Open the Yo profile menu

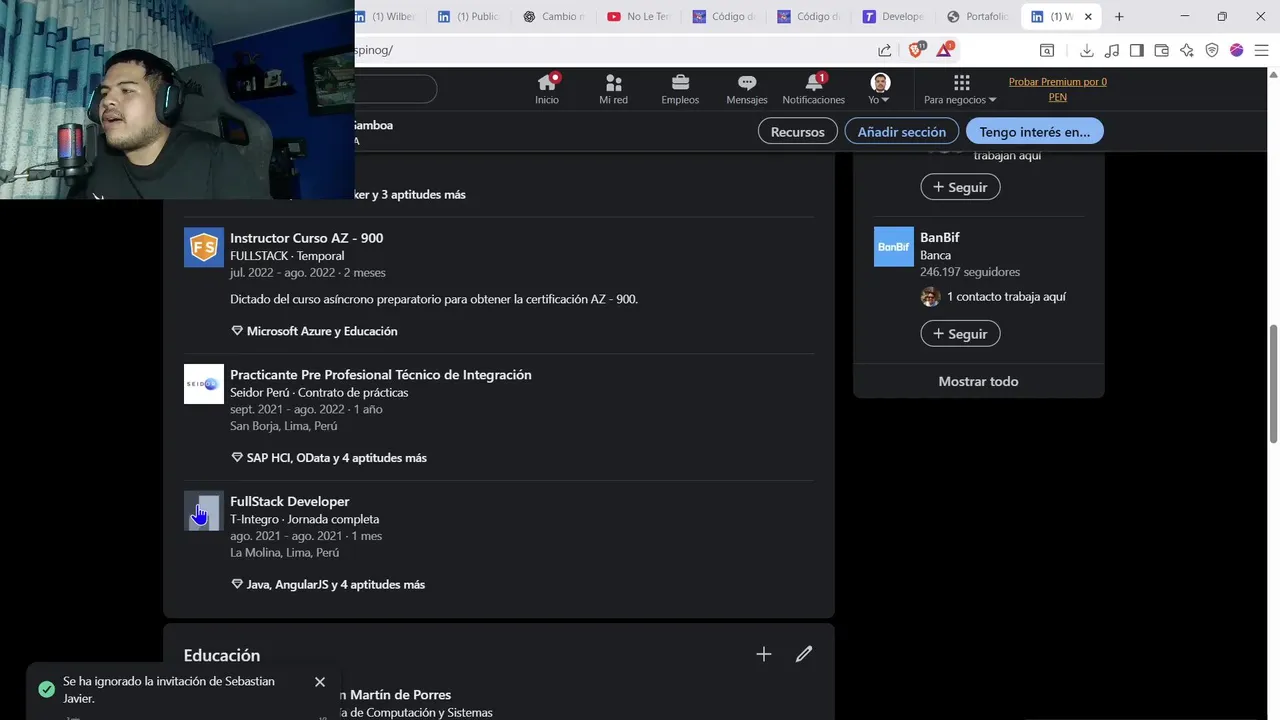click(x=880, y=89)
